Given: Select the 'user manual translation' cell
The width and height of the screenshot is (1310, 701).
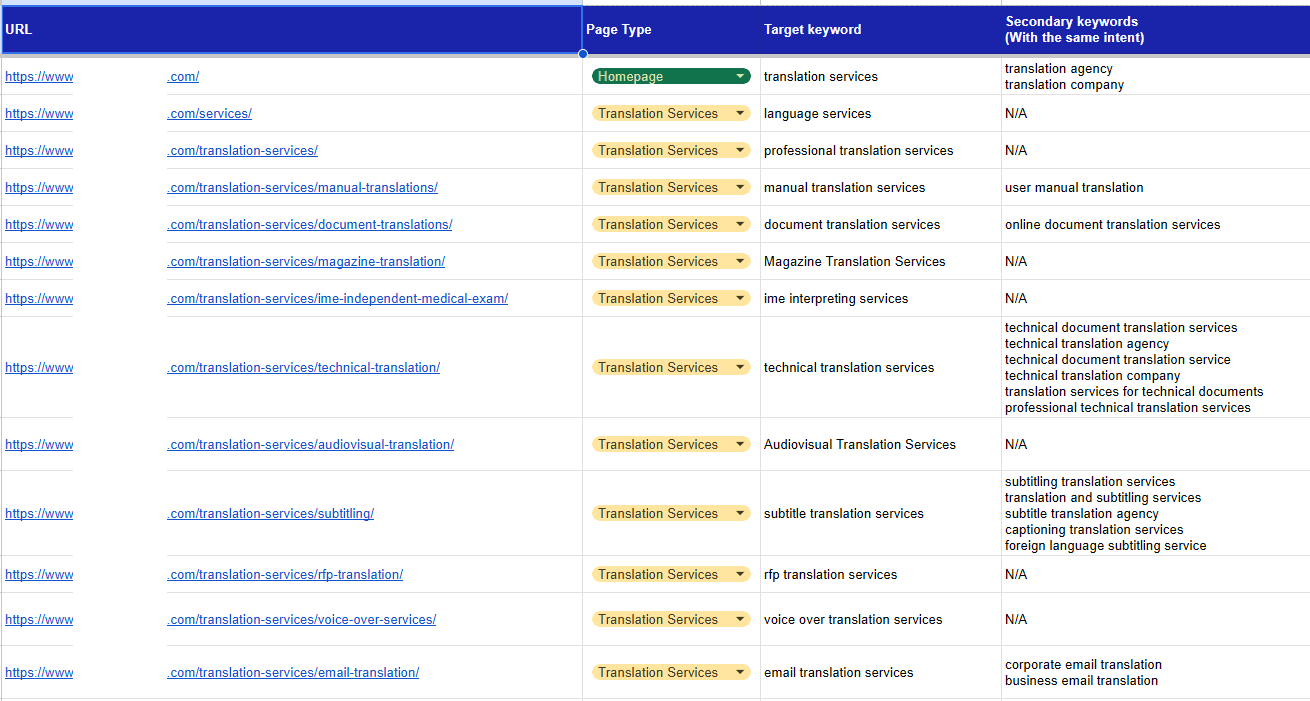Looking at the screenshot, I should click(1156, 187).
